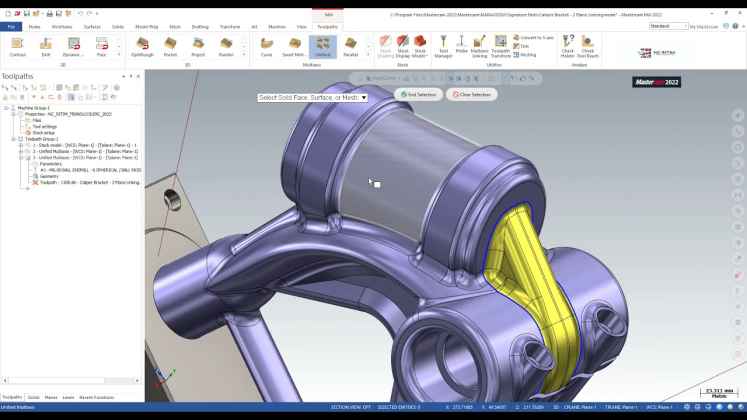Open the Tool Manager utility

(x=443, y=46)
